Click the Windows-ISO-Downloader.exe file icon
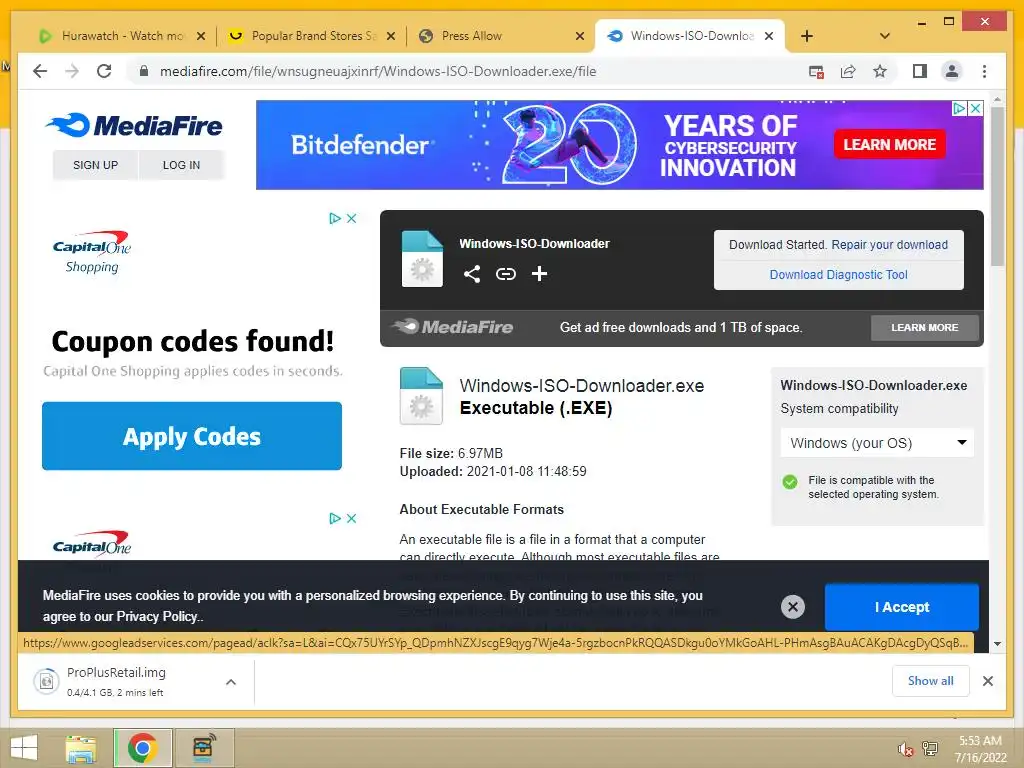The width and height of the screenshot is (1024, 768). [x=421, y=396]
